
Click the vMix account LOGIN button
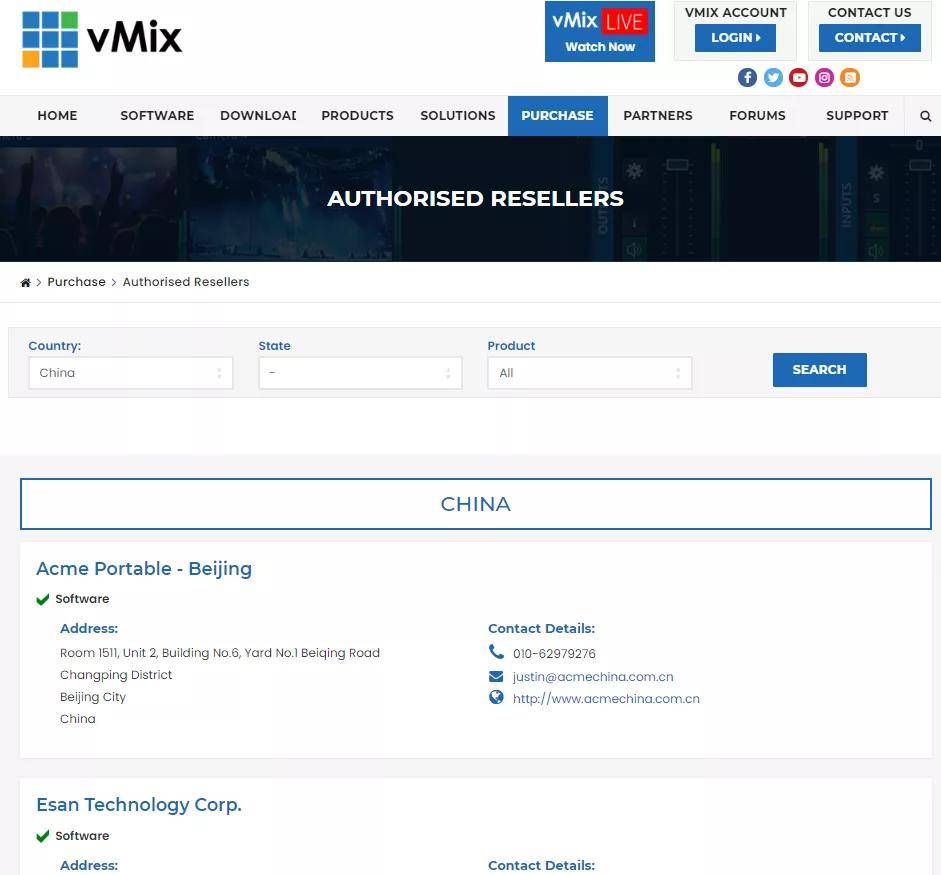pyautogui.click(x=735, y=38)
